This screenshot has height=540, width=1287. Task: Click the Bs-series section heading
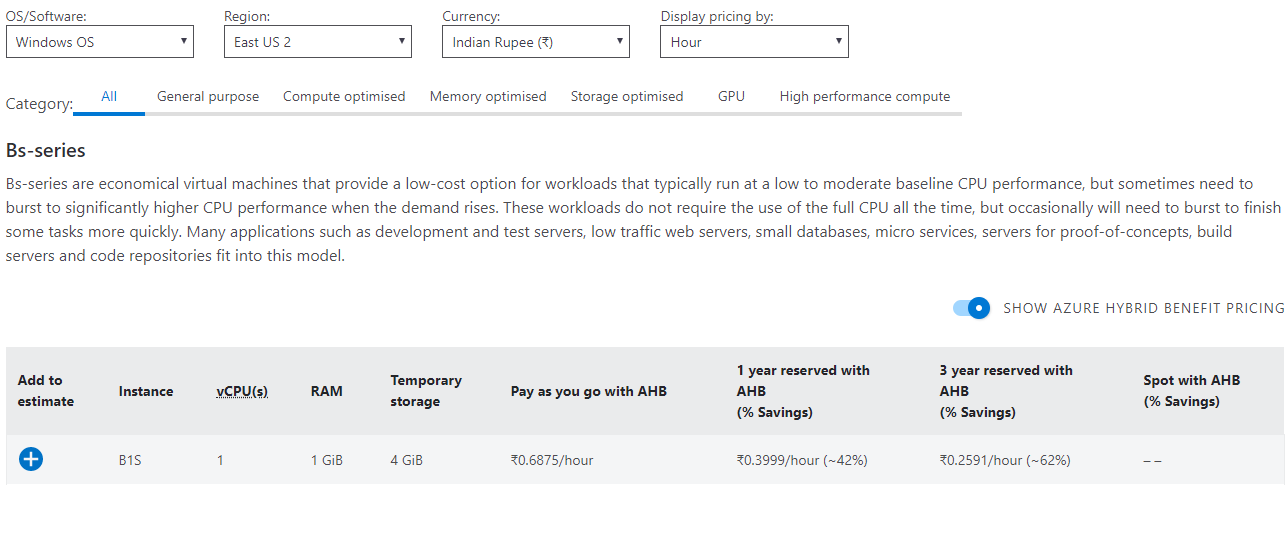[x=46, y=151]
